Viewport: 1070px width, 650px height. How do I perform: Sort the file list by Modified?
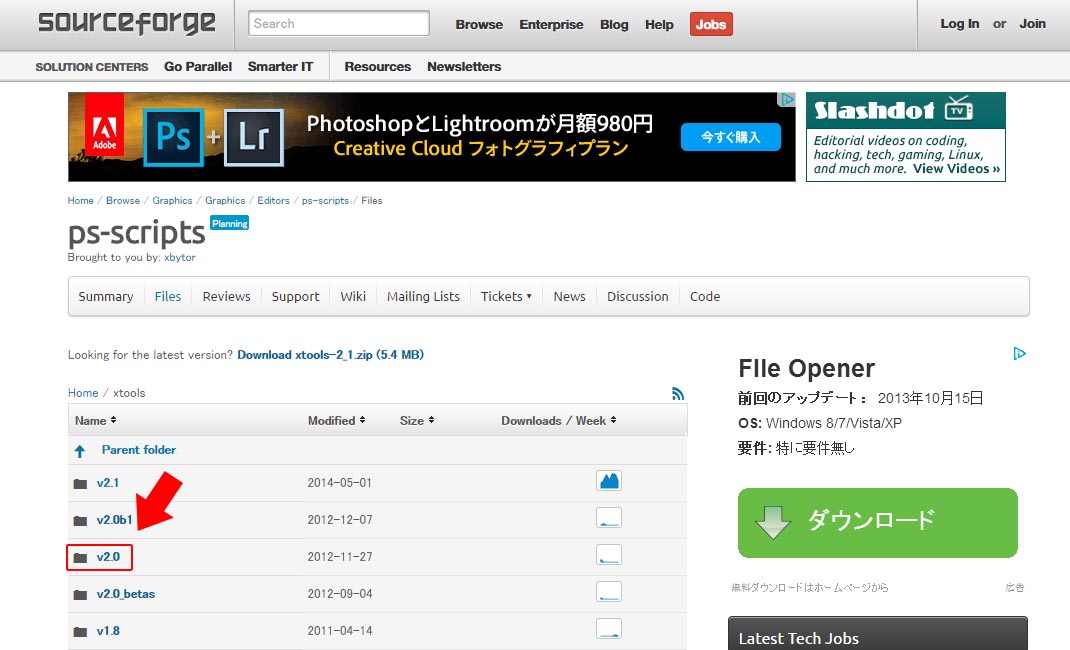[336, 421]
